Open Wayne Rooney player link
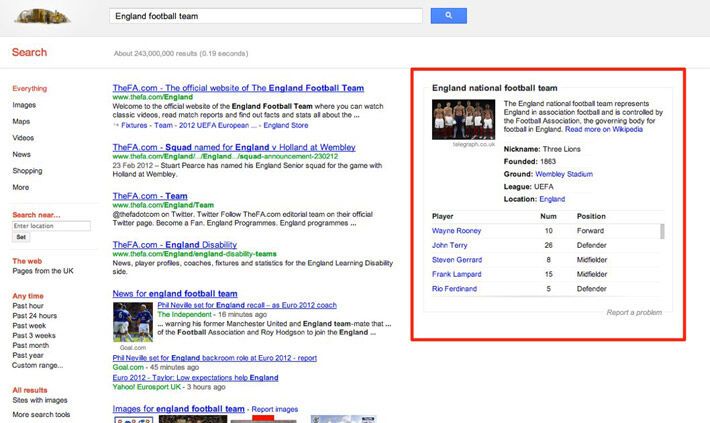The width and height of the screenshot is (710, 423). point(456,231)
